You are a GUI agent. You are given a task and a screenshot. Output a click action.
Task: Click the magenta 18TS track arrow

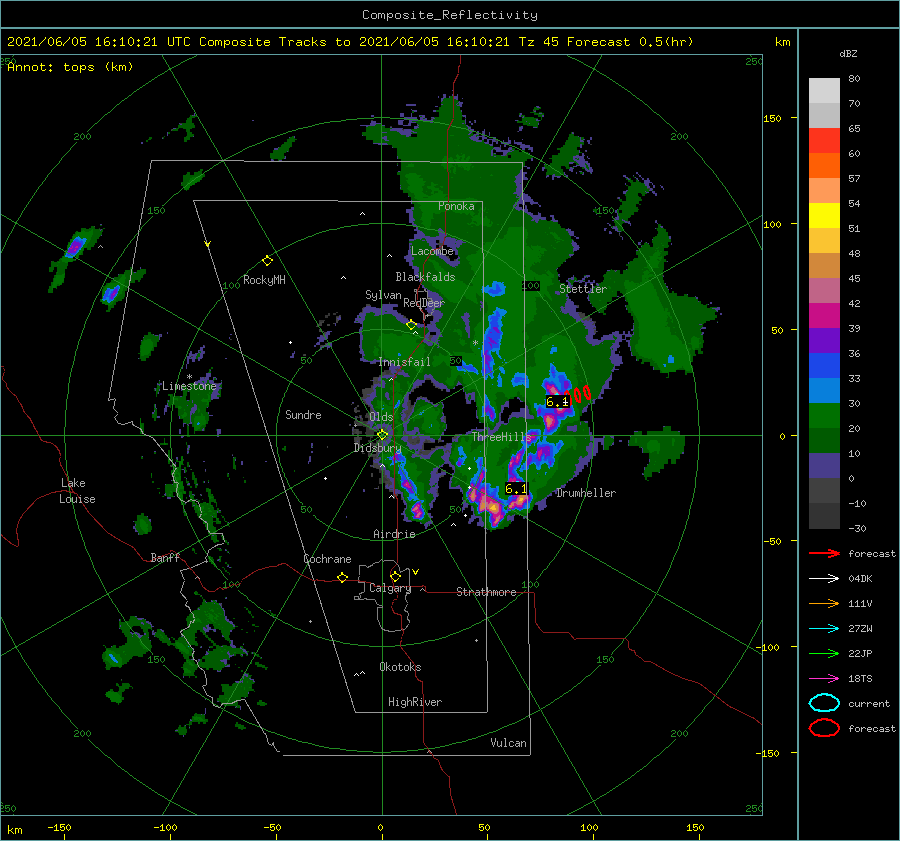(824, 679)
